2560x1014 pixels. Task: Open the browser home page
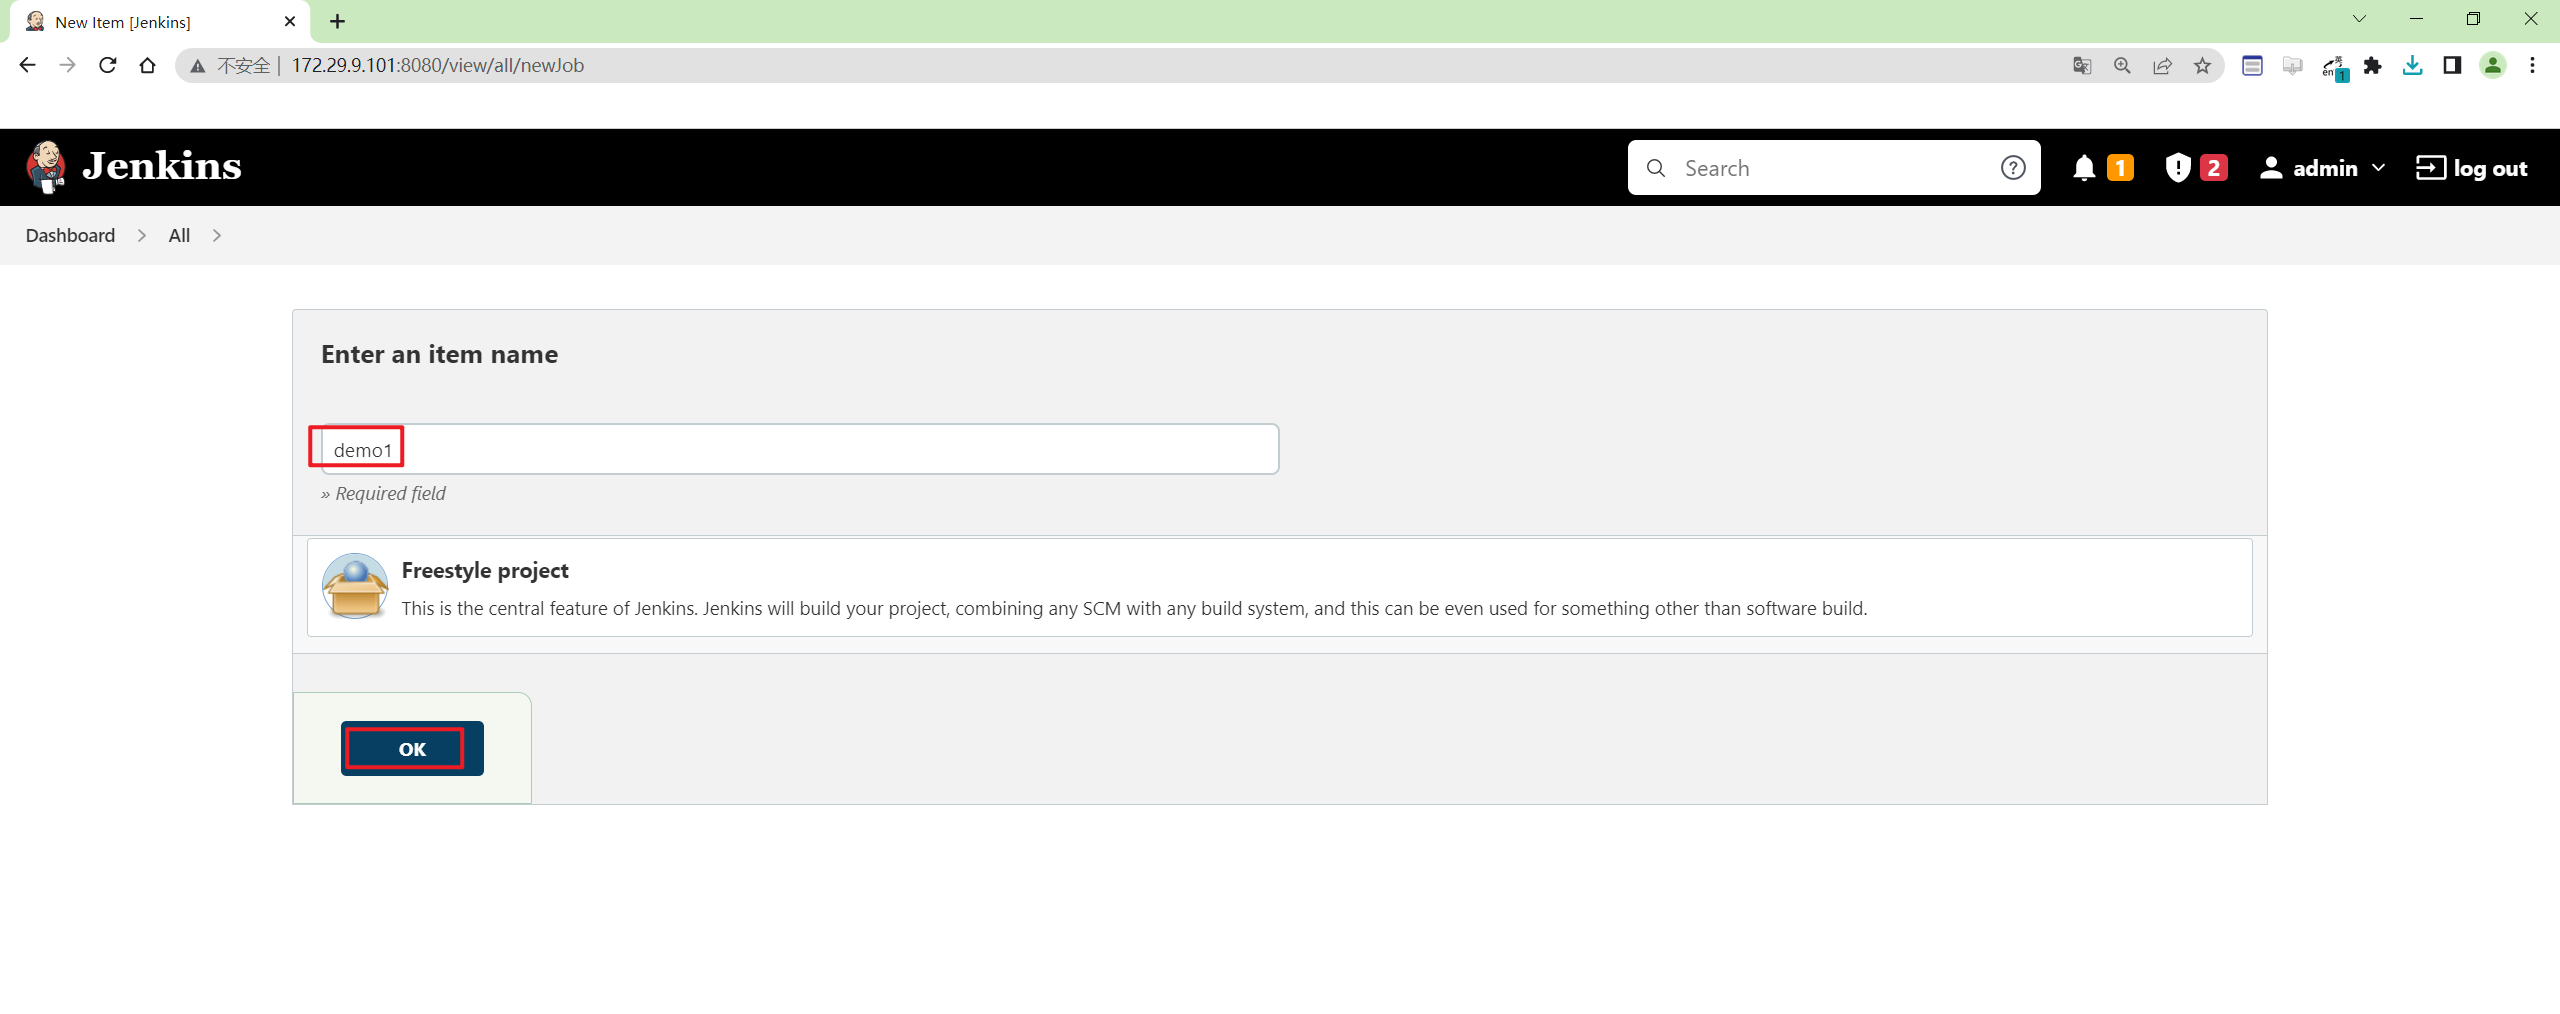147,65
